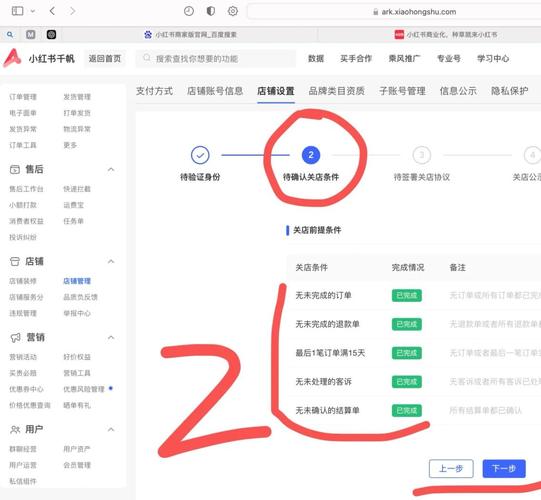Click the 最后1笔订单满15天 condition cell
The width and height of the screenshot is (541, 500).
click(x=330, y=353)
